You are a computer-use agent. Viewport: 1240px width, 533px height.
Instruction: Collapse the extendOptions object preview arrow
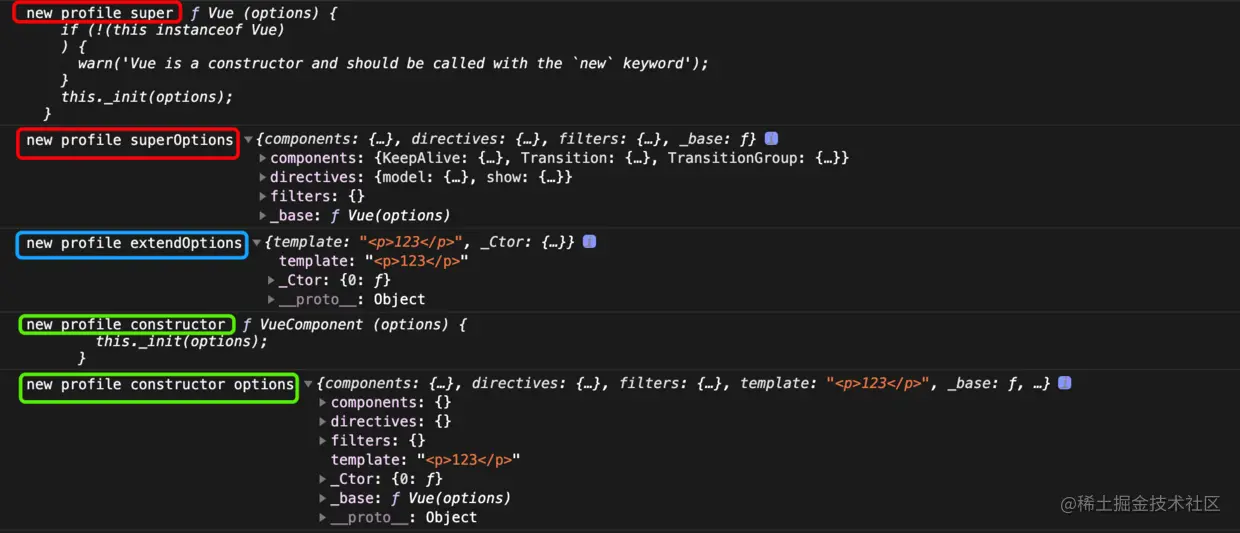pyautogui.click(x=257, y=242)
